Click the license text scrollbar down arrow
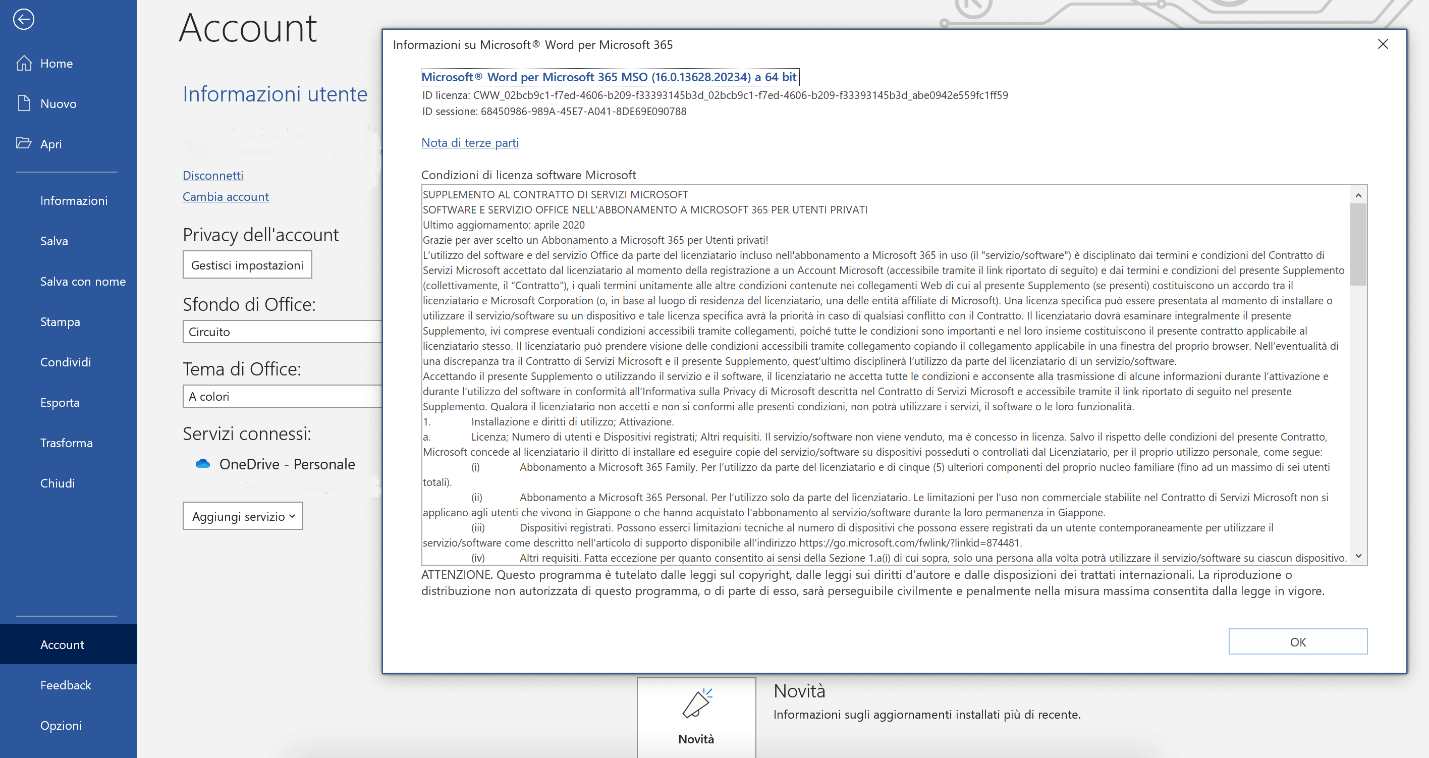 point(1358,556)
